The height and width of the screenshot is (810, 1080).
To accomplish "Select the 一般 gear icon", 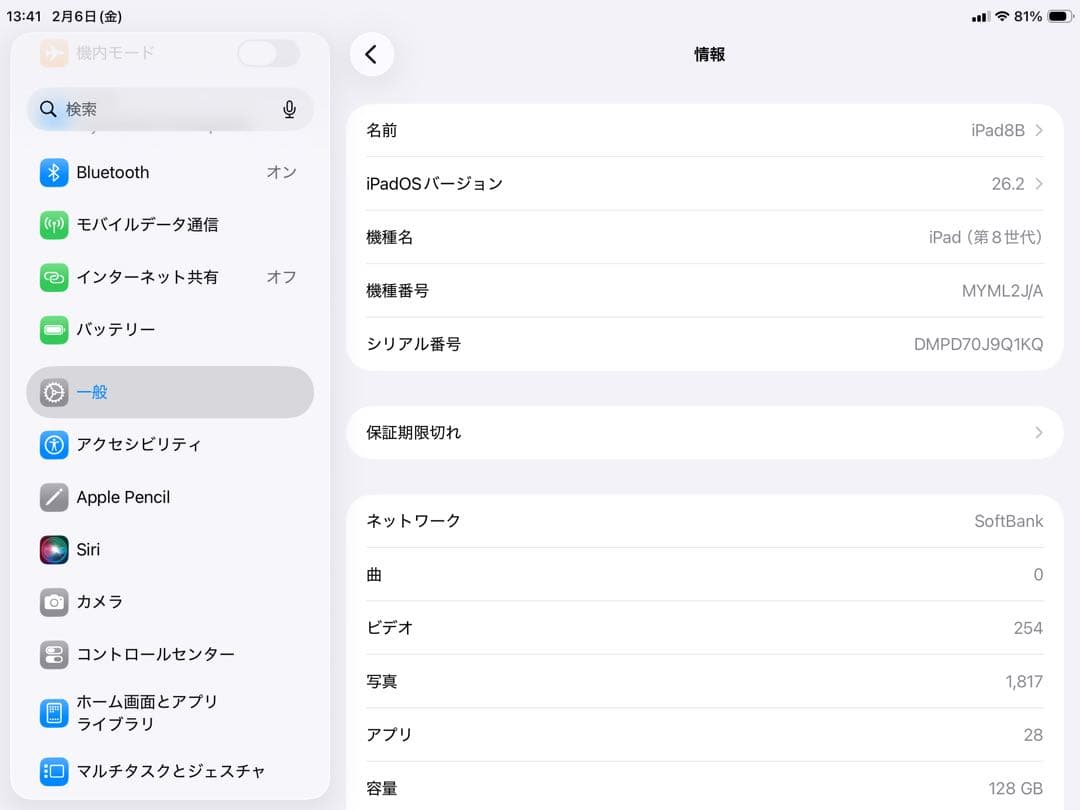I will (53, 392).
